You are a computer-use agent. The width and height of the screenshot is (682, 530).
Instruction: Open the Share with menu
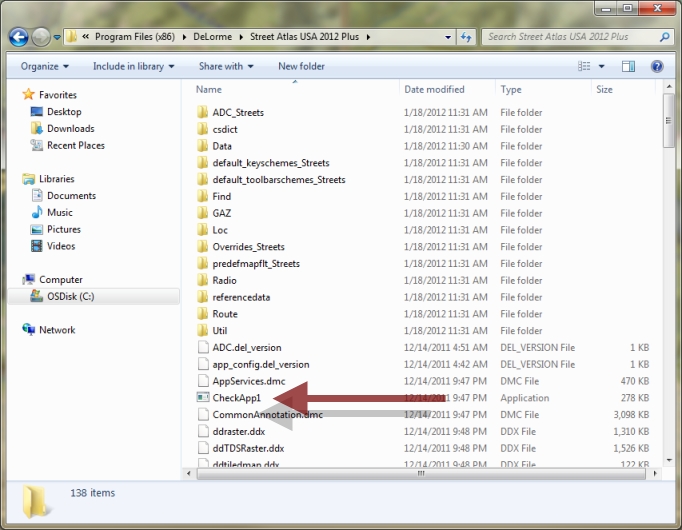226,67
